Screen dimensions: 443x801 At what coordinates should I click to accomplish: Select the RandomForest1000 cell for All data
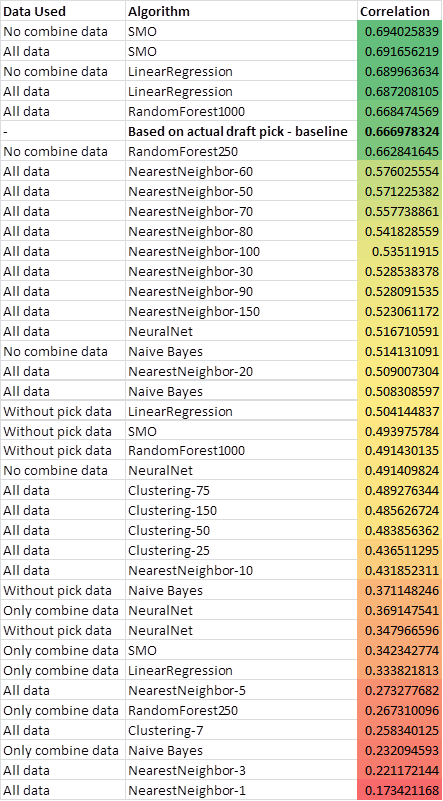(241, 111)
